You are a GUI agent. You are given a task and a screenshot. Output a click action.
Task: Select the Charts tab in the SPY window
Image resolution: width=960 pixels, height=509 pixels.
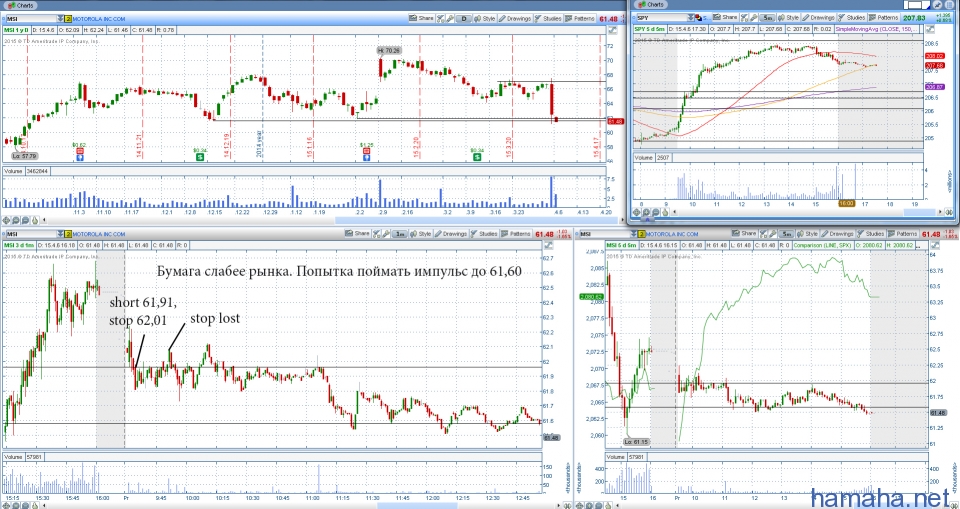click(650, 5)
